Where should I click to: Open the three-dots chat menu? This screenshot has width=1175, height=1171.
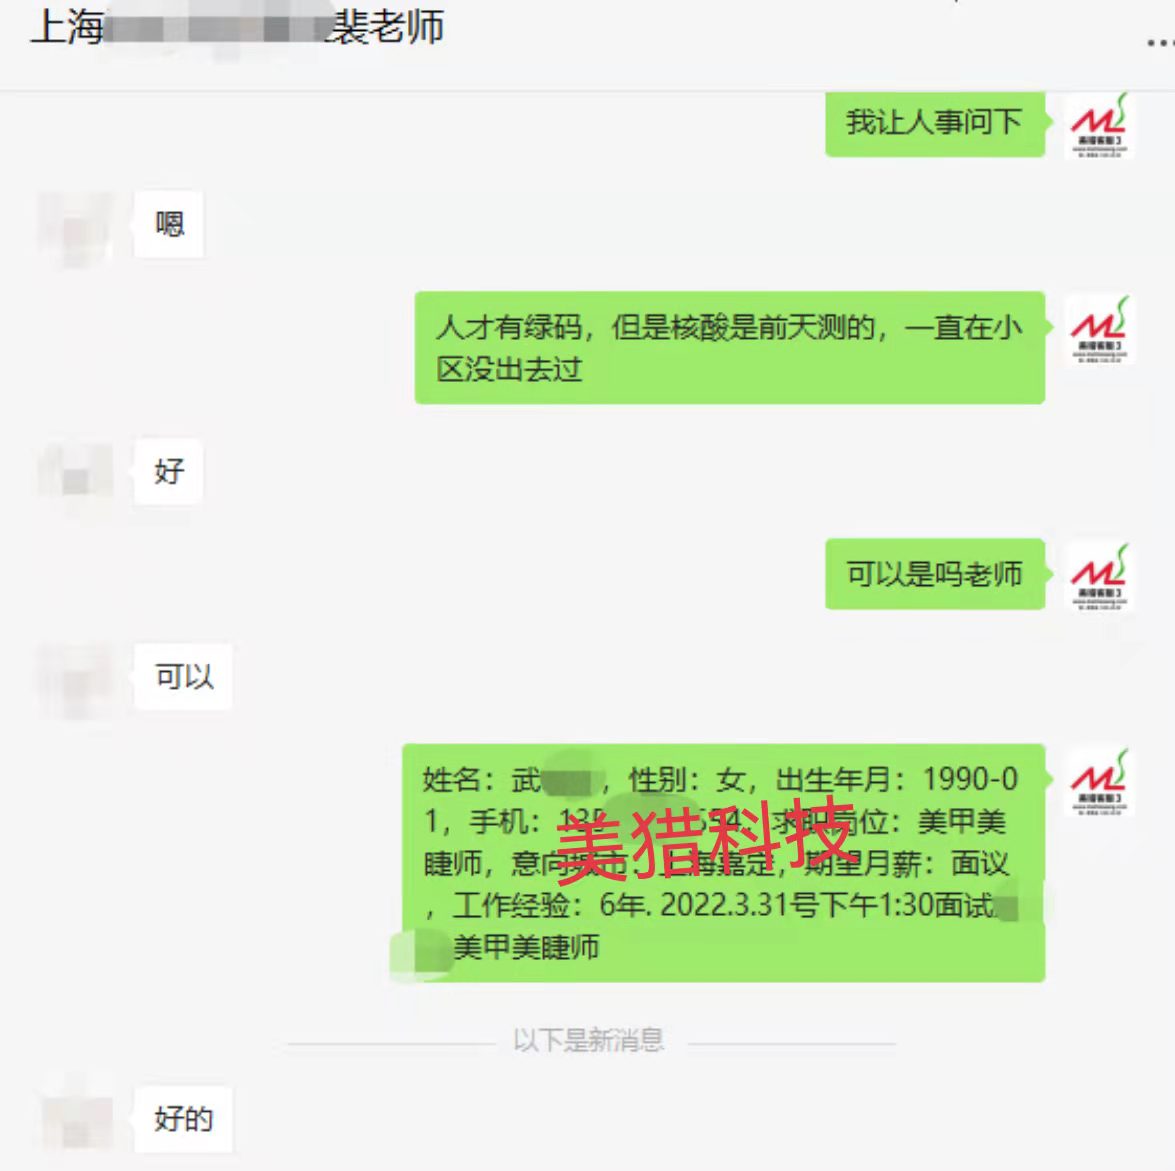click(x=1161, y=44)
